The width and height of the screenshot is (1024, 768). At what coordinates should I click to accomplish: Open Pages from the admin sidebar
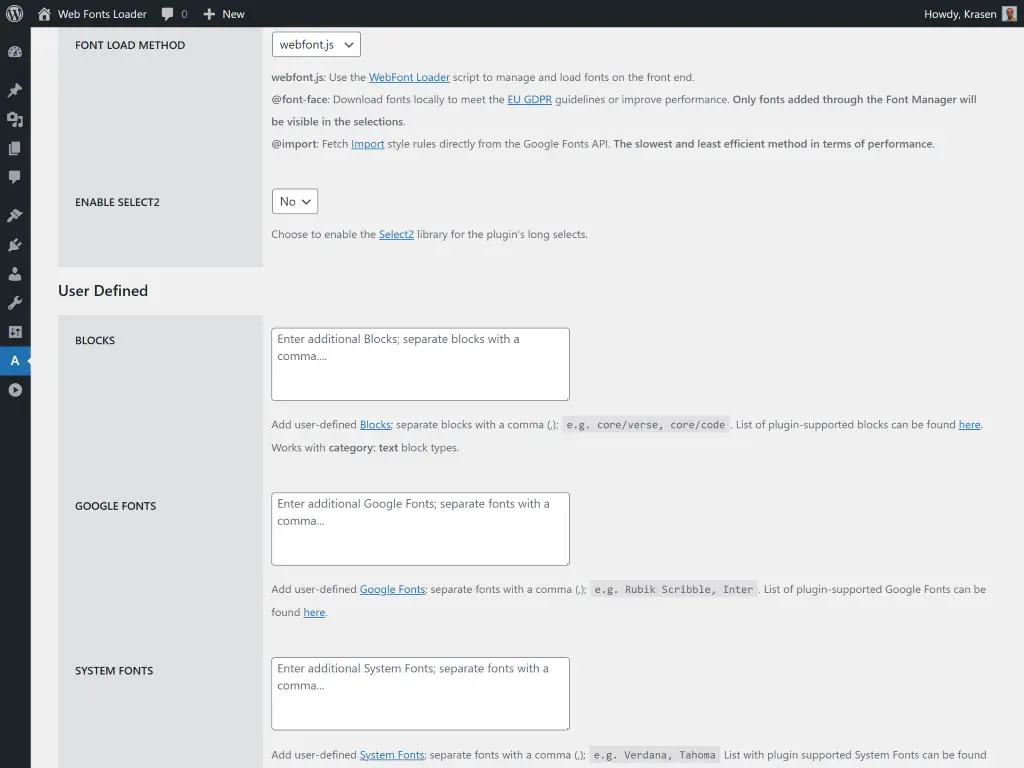click(15, 148)
